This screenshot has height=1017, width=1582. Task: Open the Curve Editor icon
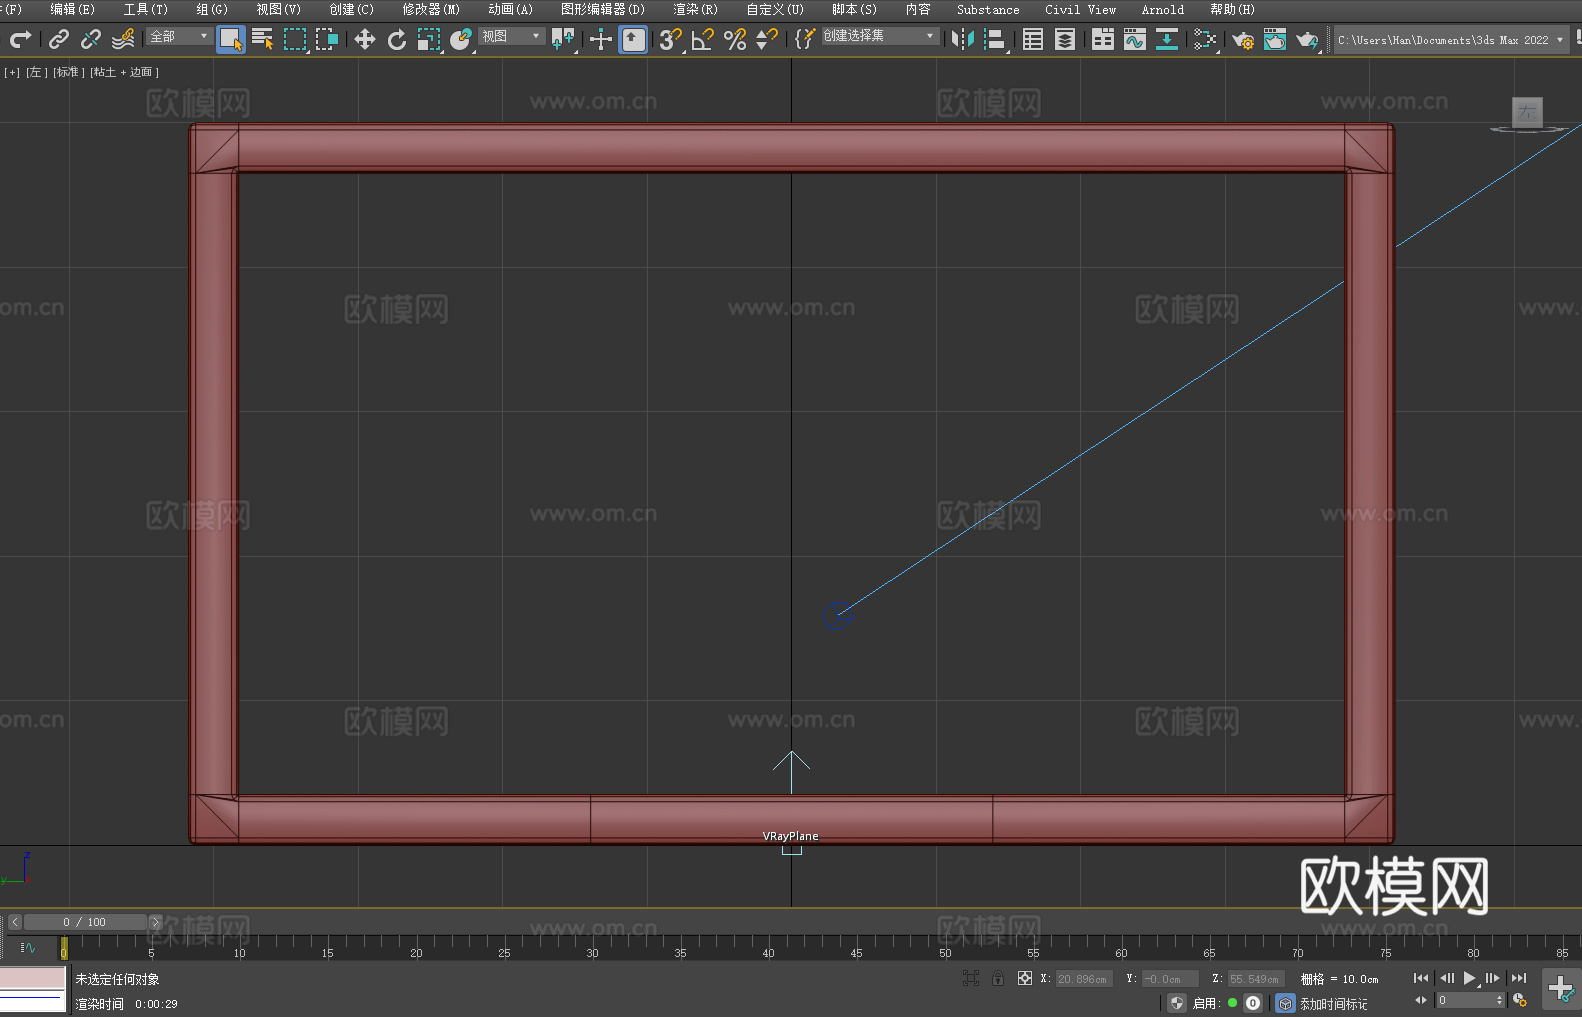1135,39
